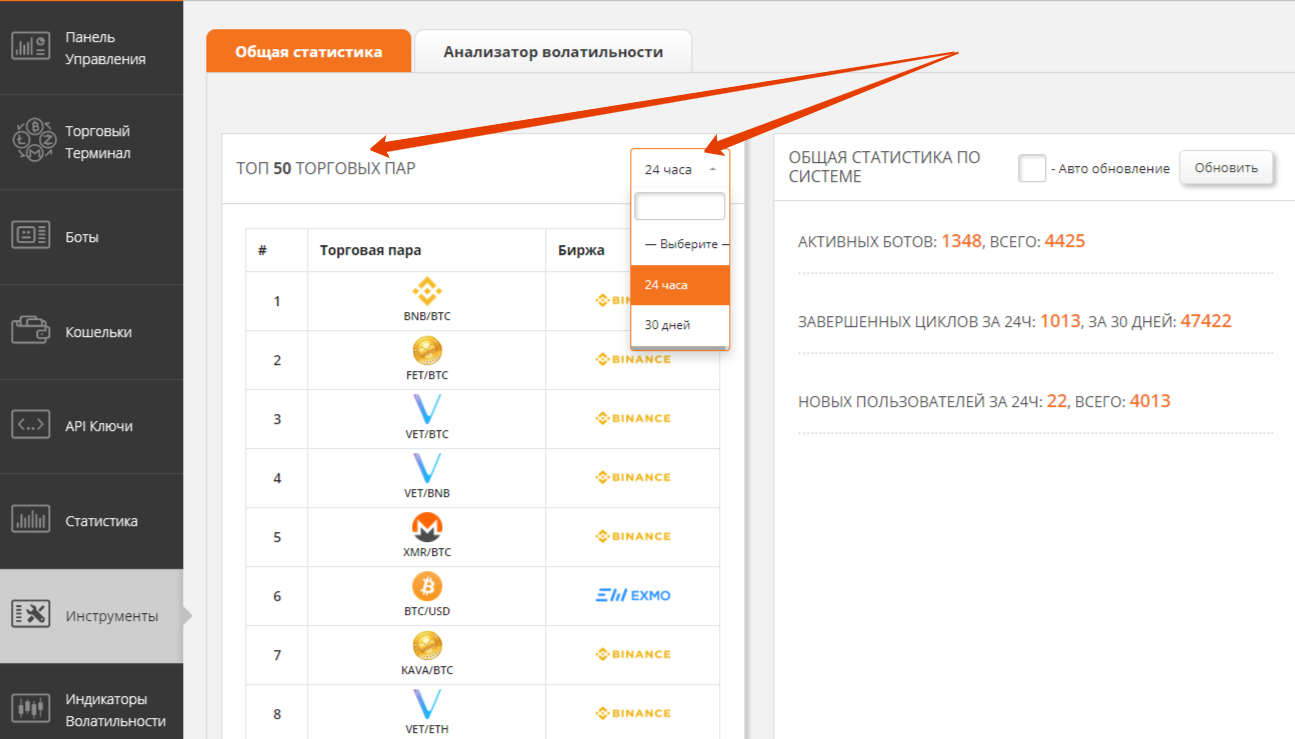Open the Боты sidebar icon
This screenshot has height=739, width=1295.
click(x=30, y=236)
